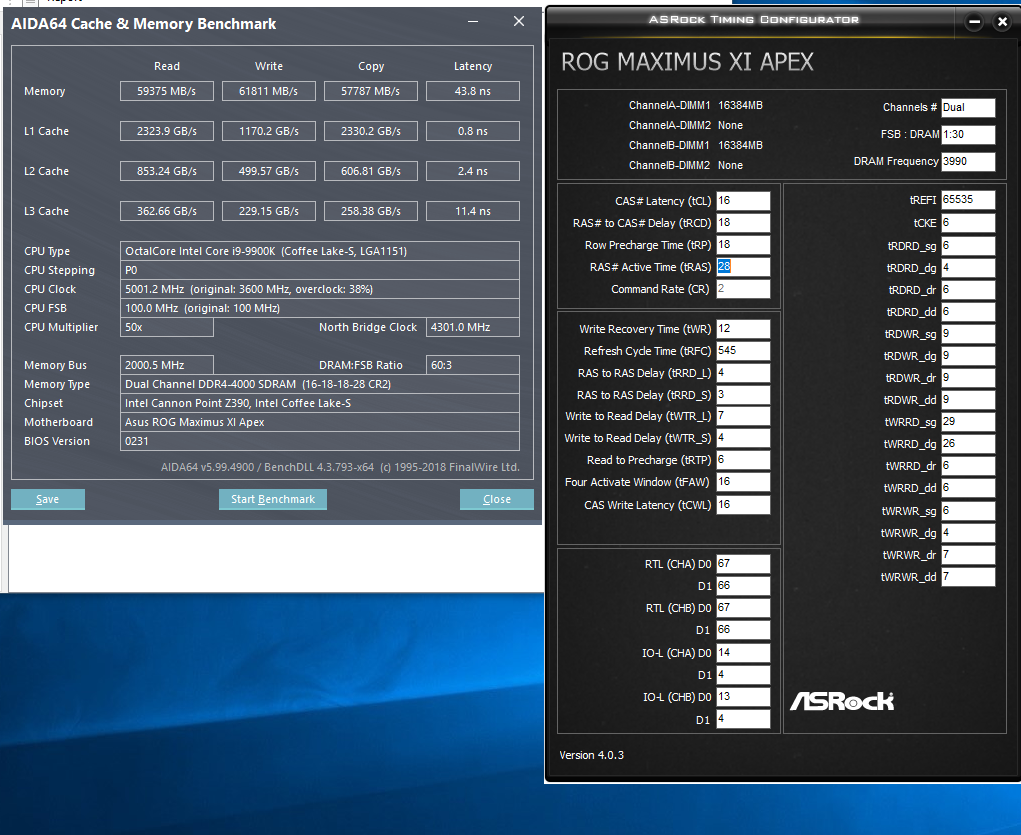Select the tWRRD_dr value field
1021x835 pixels.
click(x=968, y=466)
